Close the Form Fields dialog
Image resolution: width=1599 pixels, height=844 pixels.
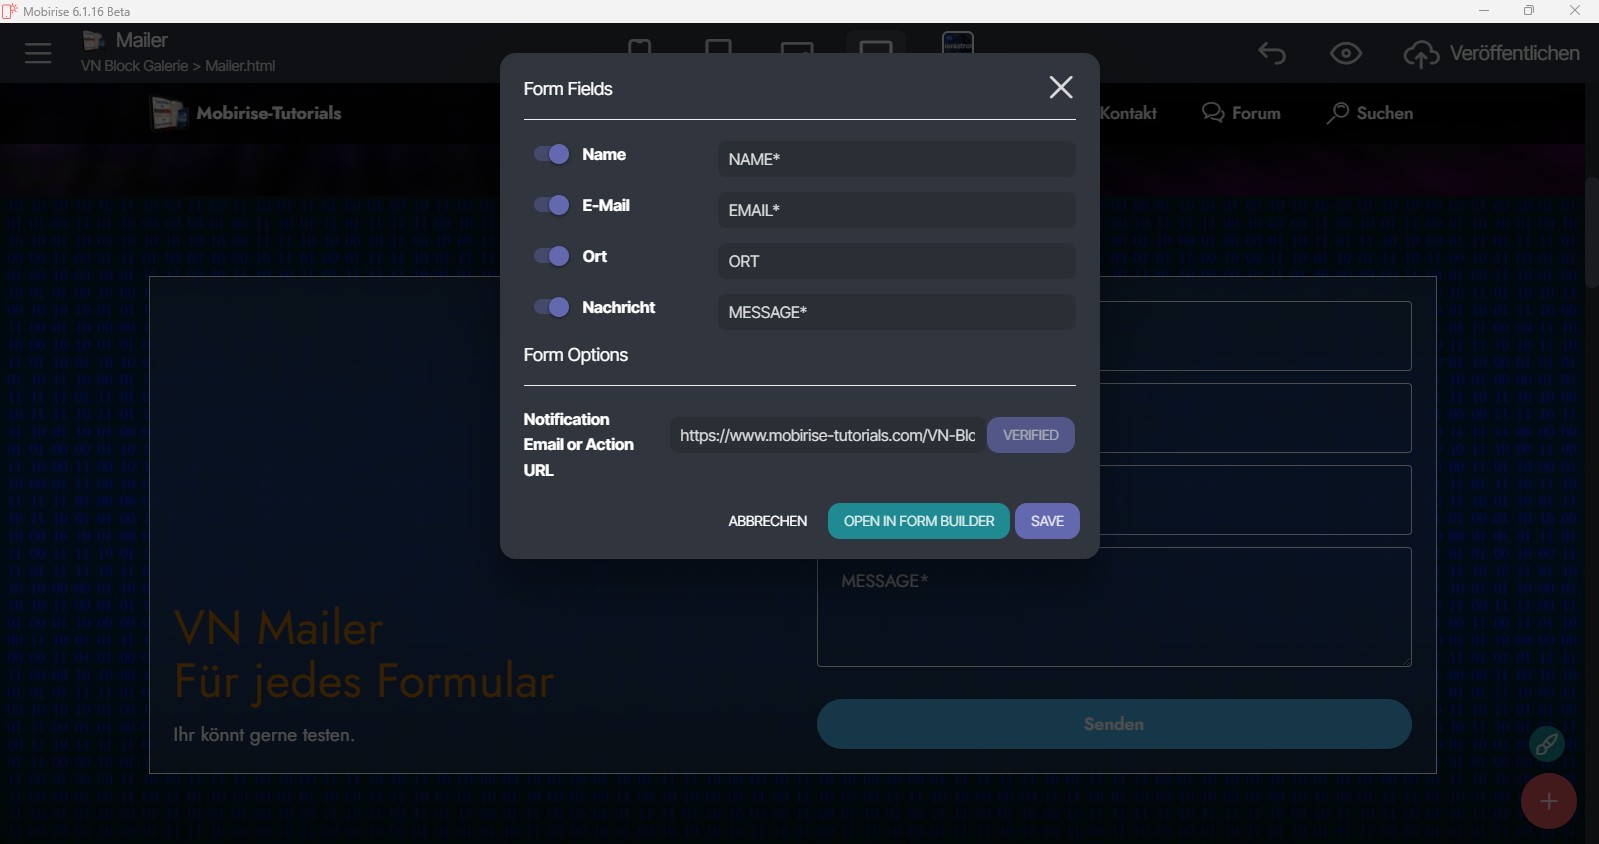[1061, 88]
